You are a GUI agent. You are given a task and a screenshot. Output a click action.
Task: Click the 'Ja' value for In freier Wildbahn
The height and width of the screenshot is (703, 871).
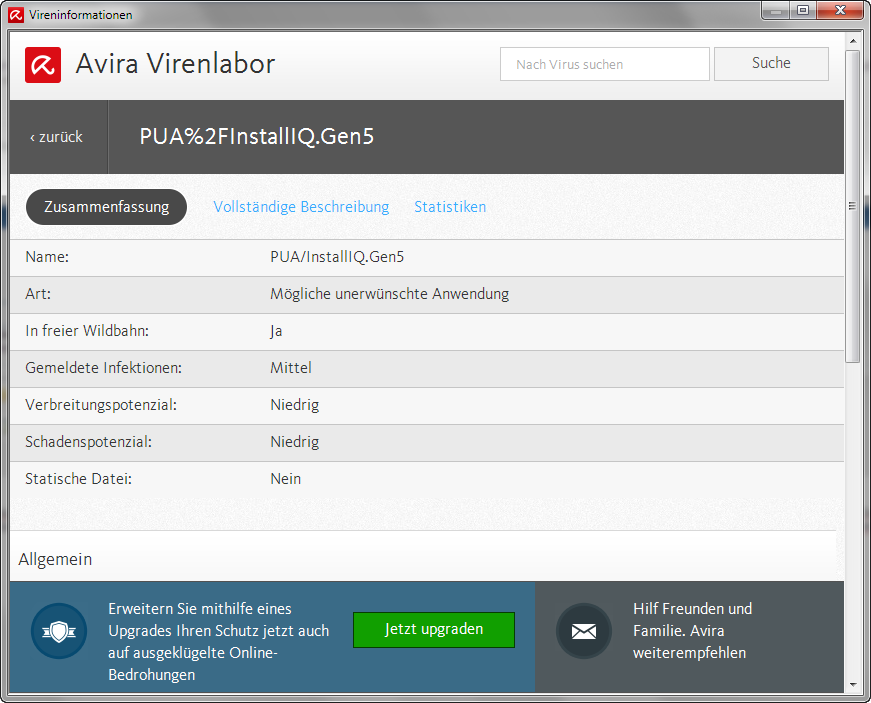pyautogui.click(x=276, y=331)
